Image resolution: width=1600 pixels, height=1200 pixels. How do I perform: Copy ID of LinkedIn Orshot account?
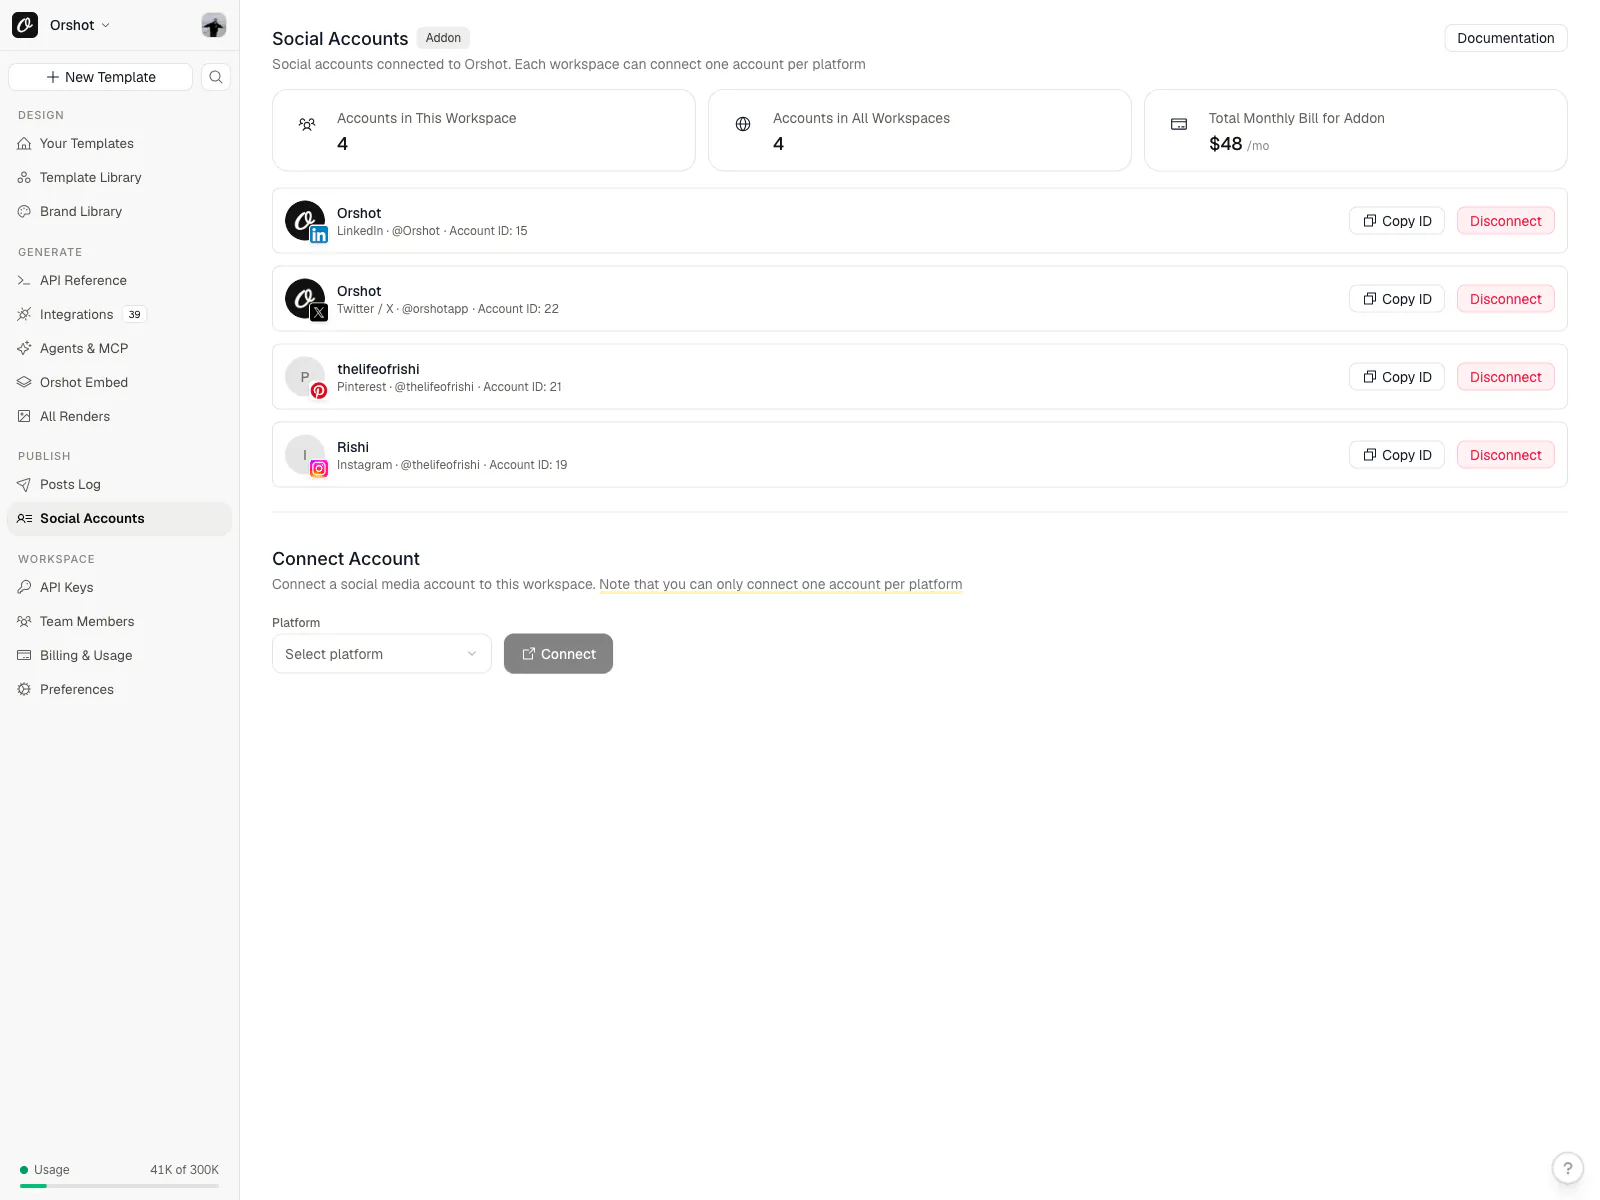pos(1397,221)
